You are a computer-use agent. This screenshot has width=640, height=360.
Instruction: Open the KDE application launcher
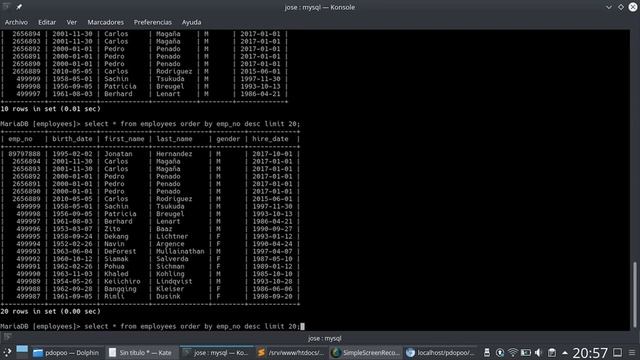coord(7,352)
